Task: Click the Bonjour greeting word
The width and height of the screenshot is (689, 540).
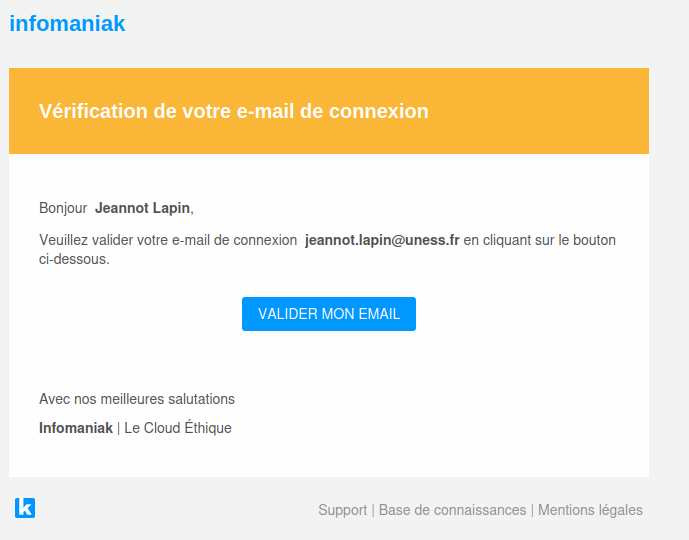Action: [63, 208]
